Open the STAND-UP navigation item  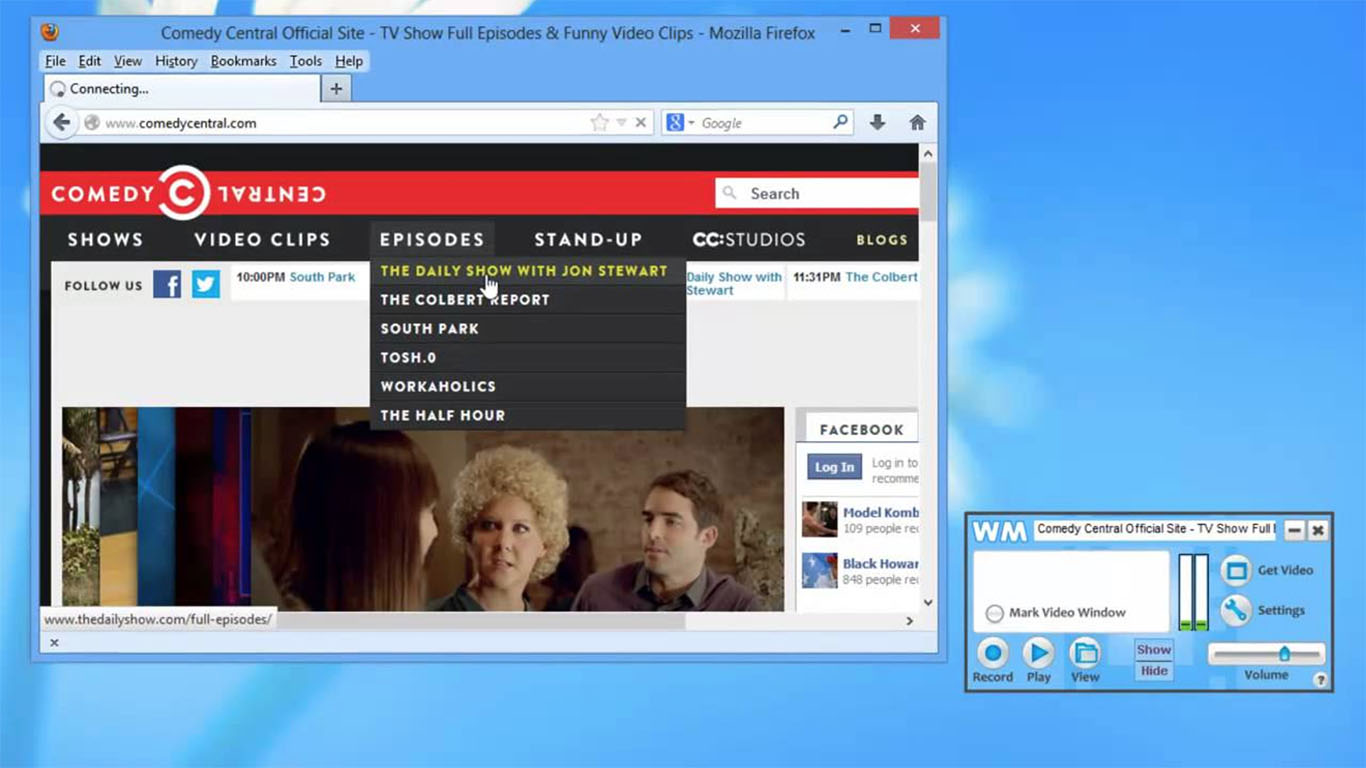pyautogui.click(x=588, y=240)
